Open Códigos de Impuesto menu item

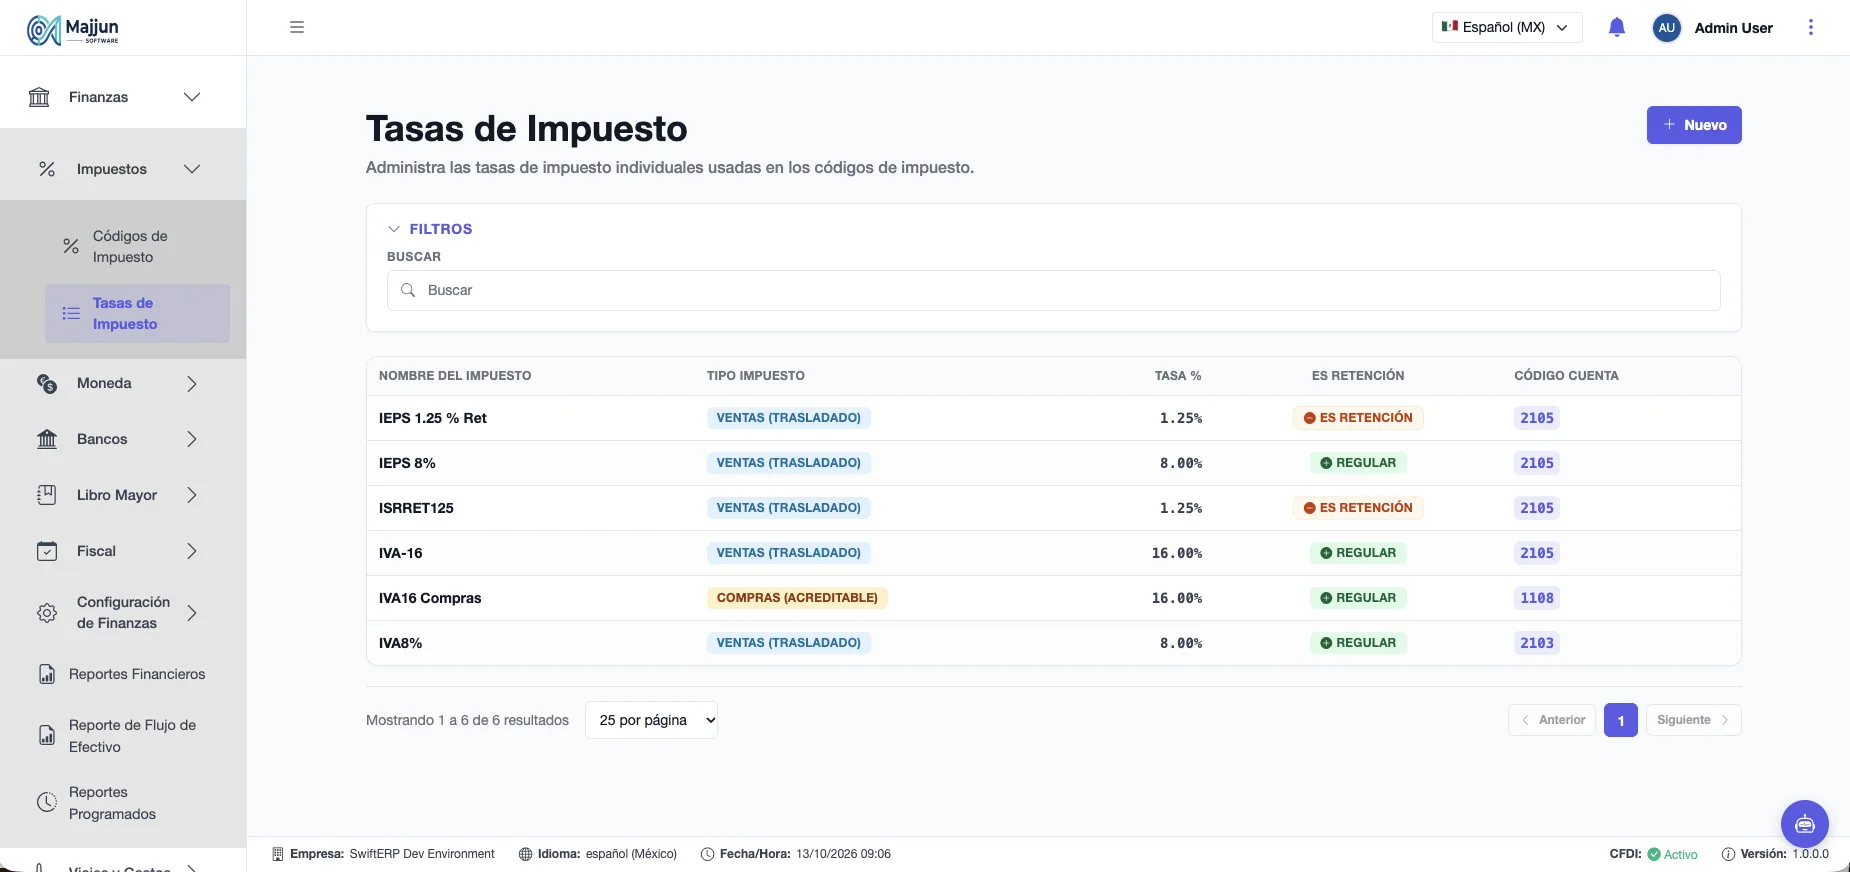click(x=137, y=246)
